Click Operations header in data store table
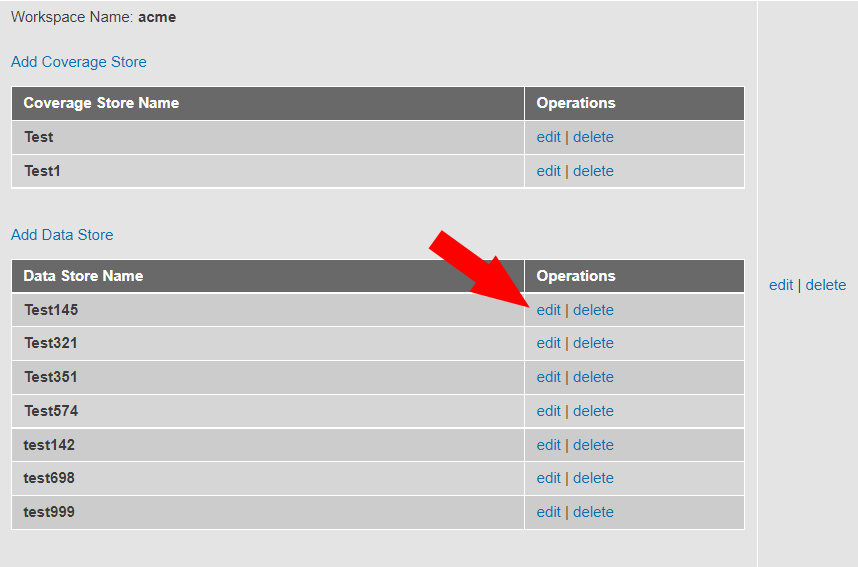Screen dimensions: 858x567 (635, 276)
